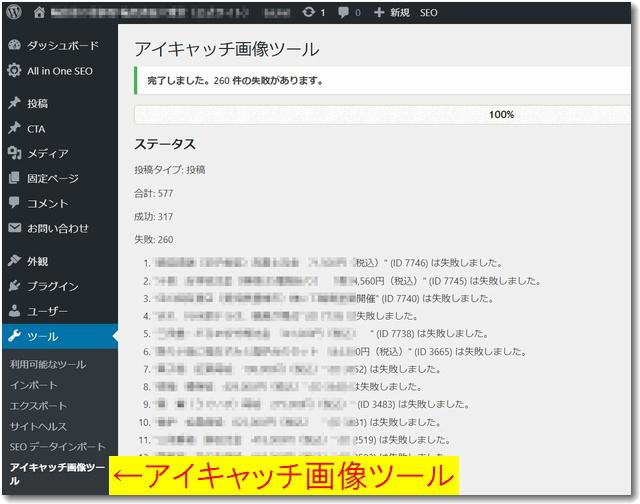The height and width of the screenshot is (504, 640).
Task: Click the 固定ページ pages icon
Action: tap(14, 178)
